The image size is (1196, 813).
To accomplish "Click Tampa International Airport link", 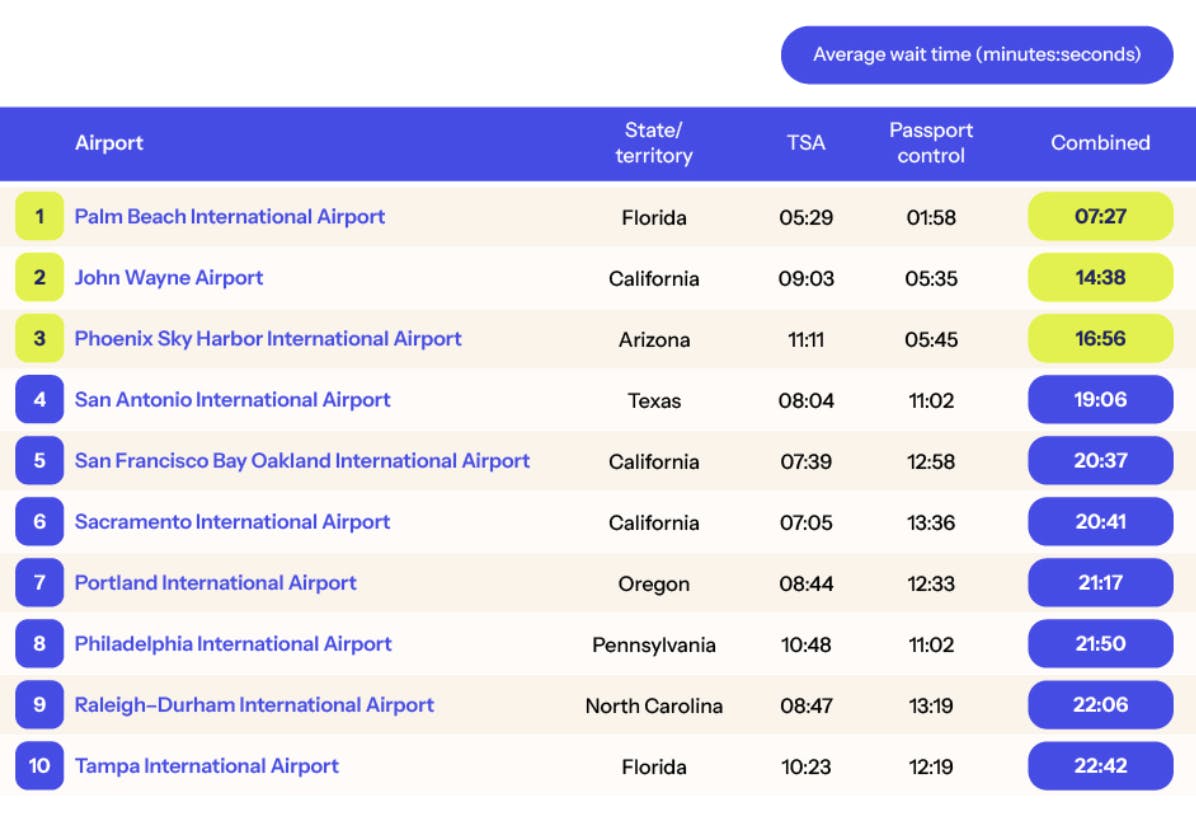I will (207, 766).
